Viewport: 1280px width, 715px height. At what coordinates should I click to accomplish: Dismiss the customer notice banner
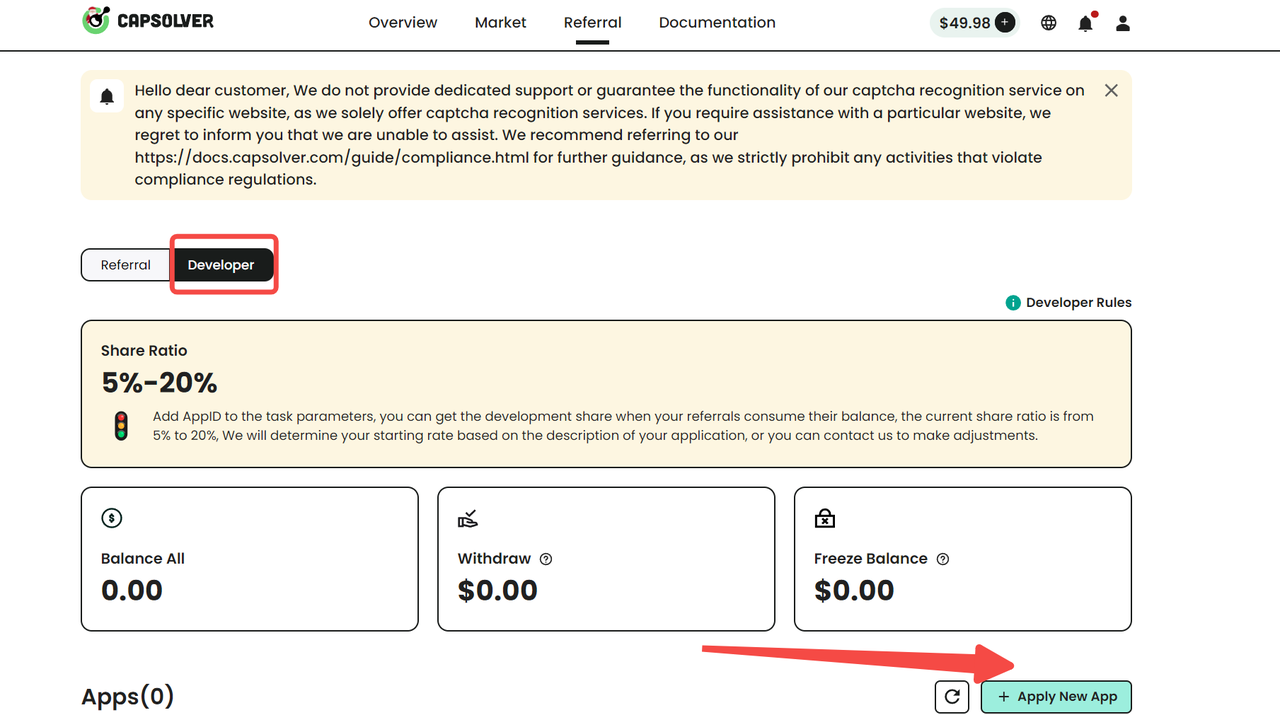(1111, 90)
